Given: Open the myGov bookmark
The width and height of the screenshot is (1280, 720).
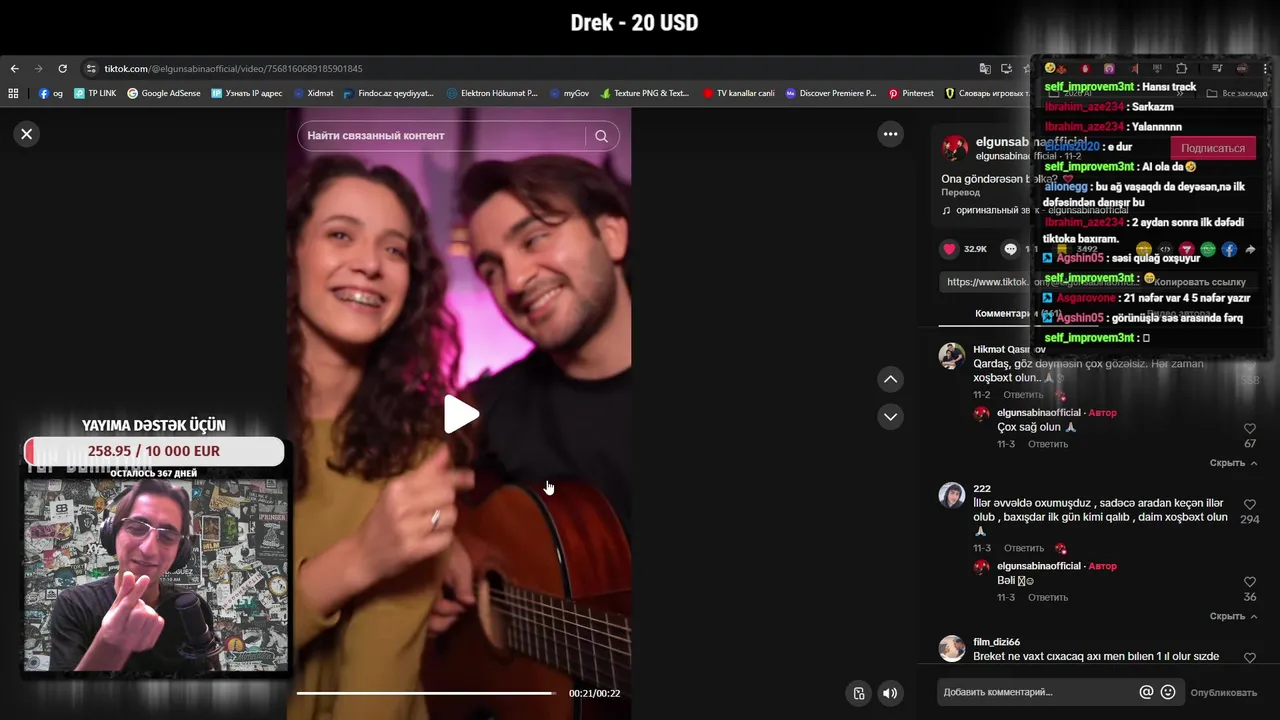Looking at the screenshot, I should (569, 93).
